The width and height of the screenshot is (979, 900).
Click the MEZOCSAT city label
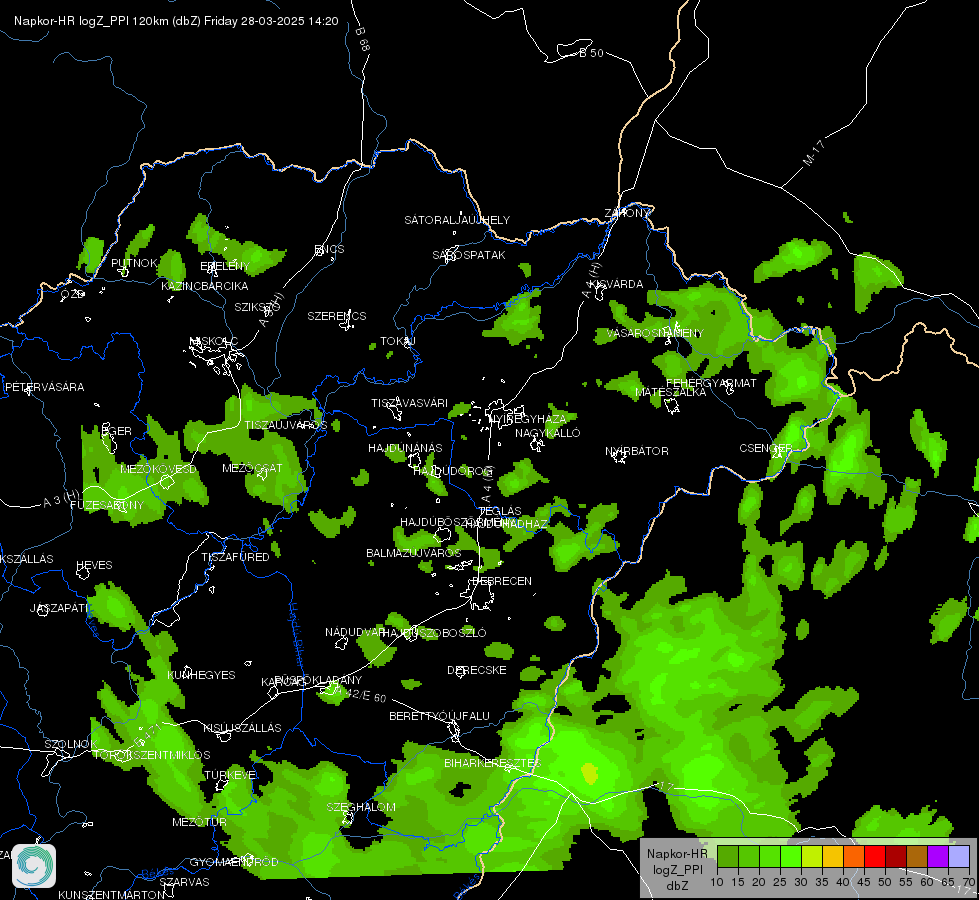252,468
